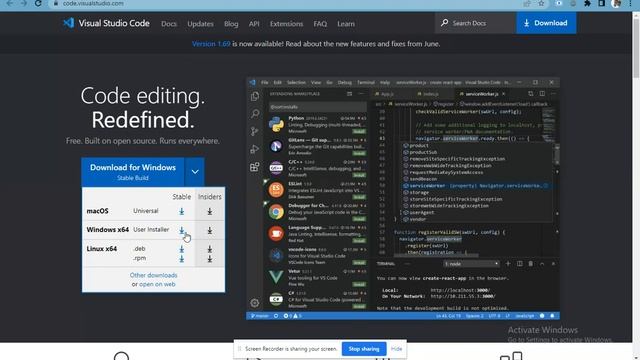Click Stop sharing button
This screenshot has width=640, height=360.
pyautogui.click(x=364, y=349)
